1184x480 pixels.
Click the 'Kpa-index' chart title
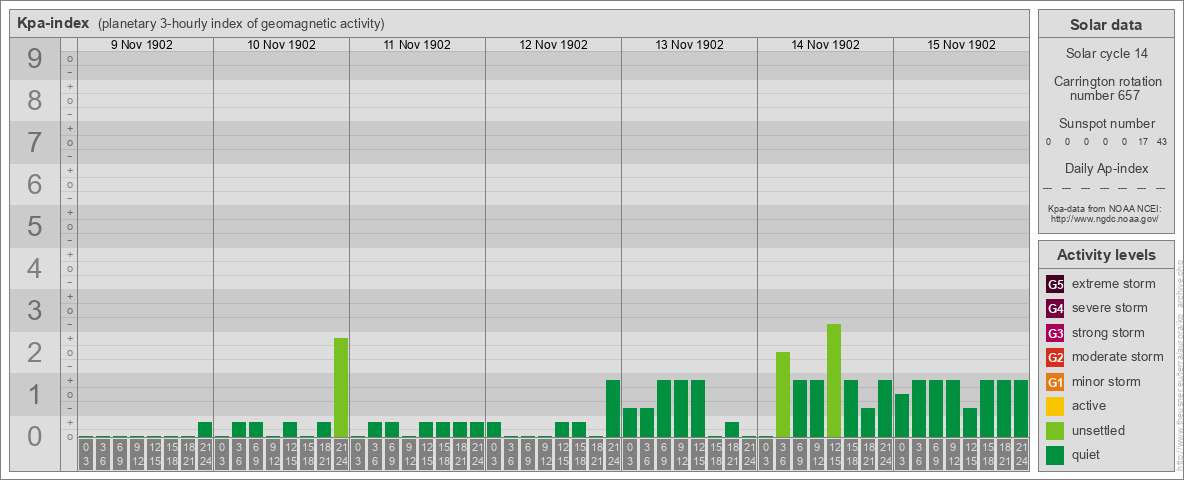(x=53, y=23)
